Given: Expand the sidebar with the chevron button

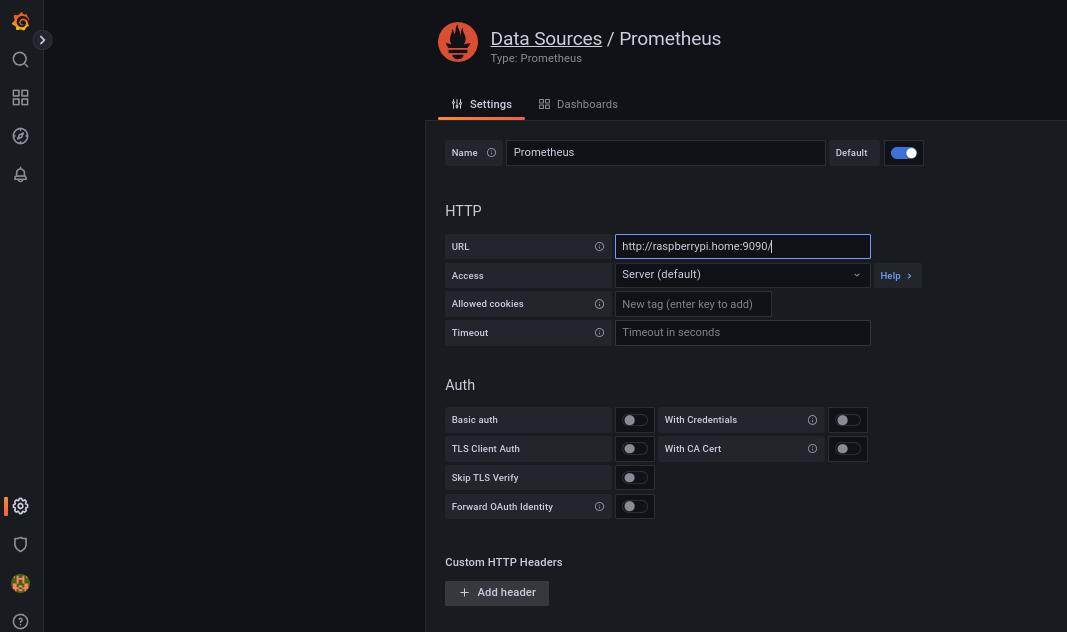Looking at the screenshot, I should (42, 40).
